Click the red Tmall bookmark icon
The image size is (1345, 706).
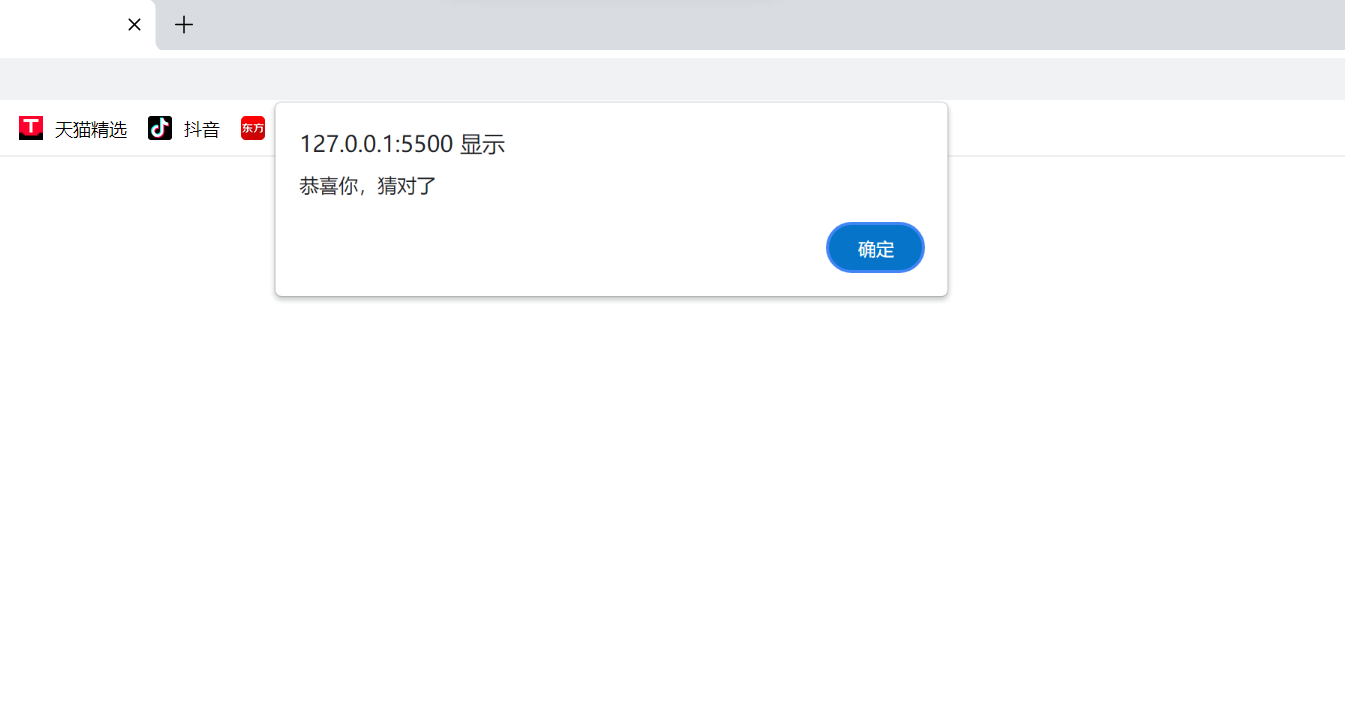pos(31,128)
